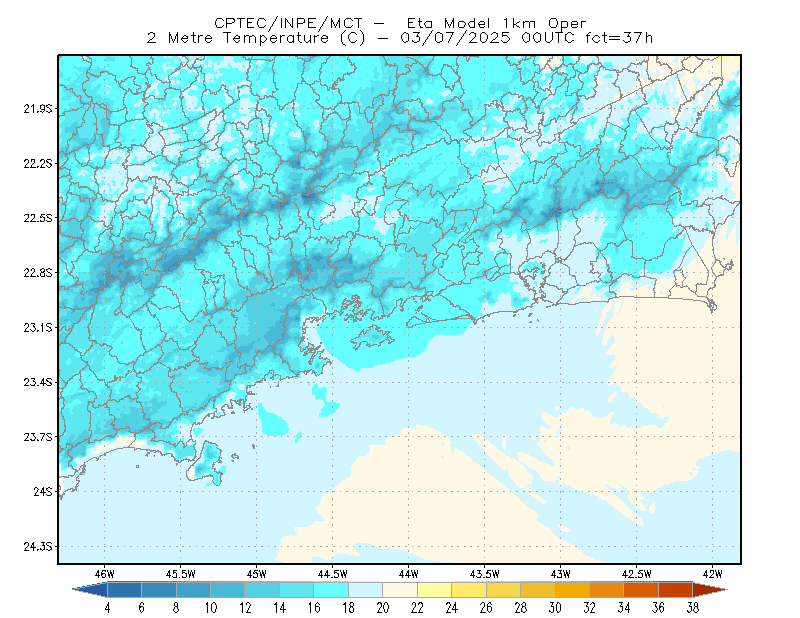Click the '22.5S' latitude label
Image resolution: width=800 pixels, height=618 pixels.
pyautogui.click(x=37, y=218)
